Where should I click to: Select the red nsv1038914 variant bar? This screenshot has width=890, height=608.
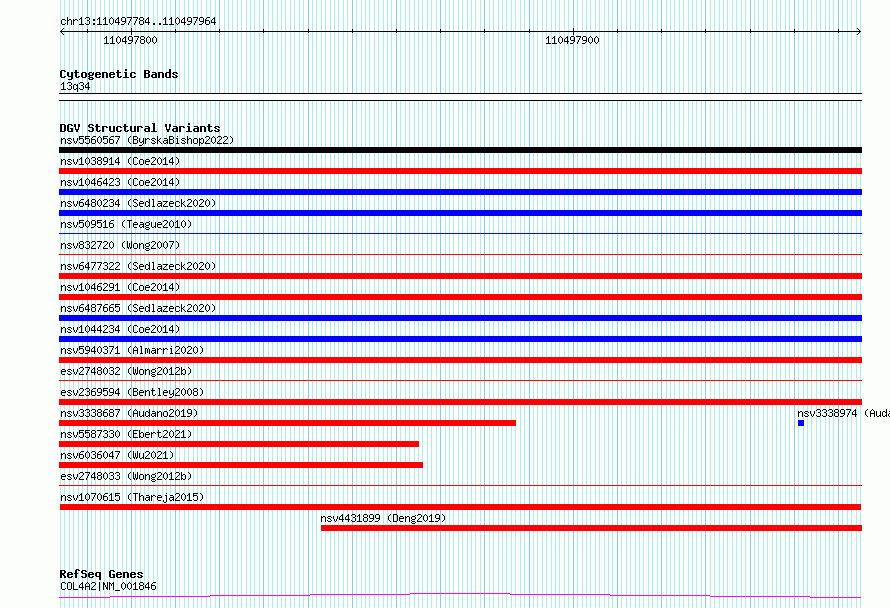[460, 171]
